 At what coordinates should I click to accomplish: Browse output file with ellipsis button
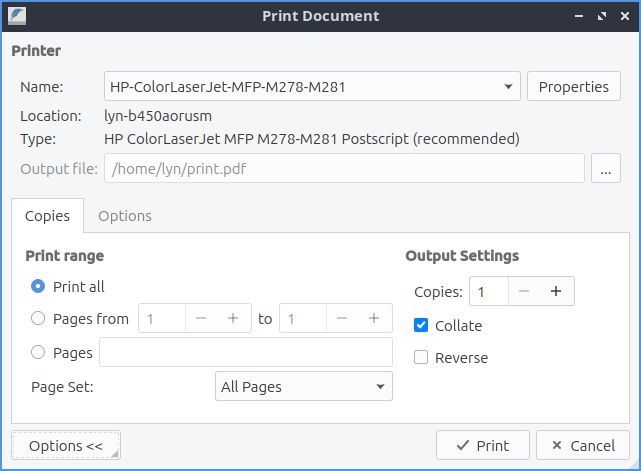(x=606, y=168)
